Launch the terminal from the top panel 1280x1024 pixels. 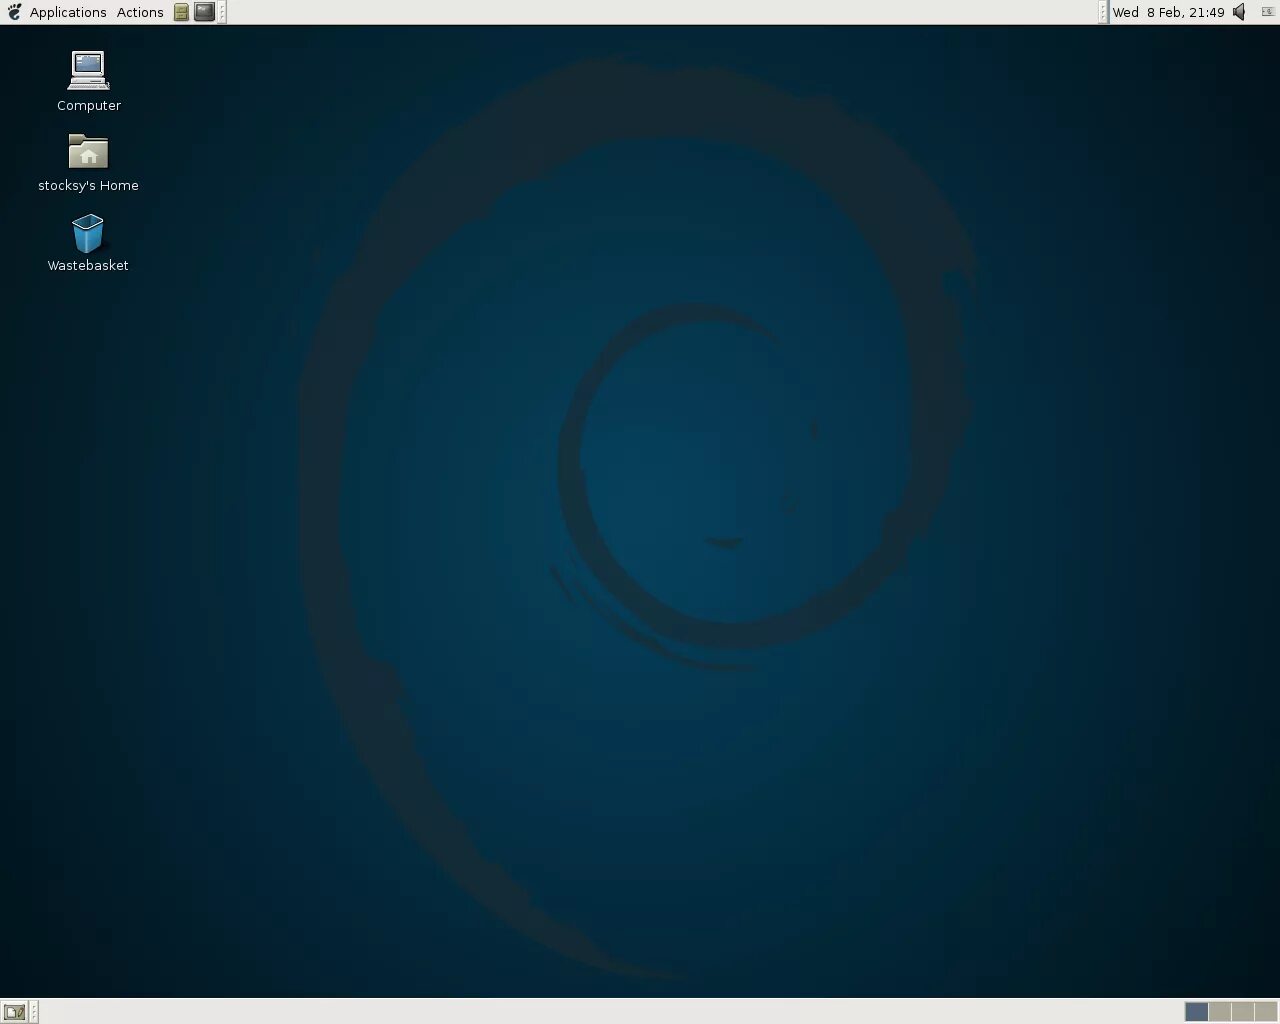pyautogui.click(x=204, y=12)
